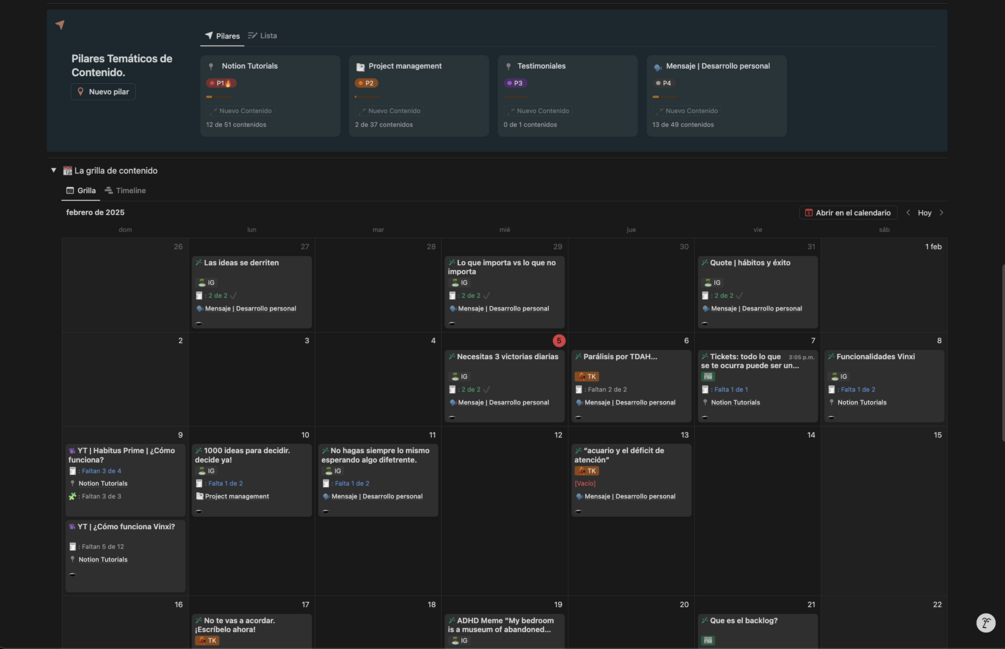This screenshot has height=649, width=1005.
Task: Open the Tickets: todo lo que se te ocurra card
Action: [758, 386]
